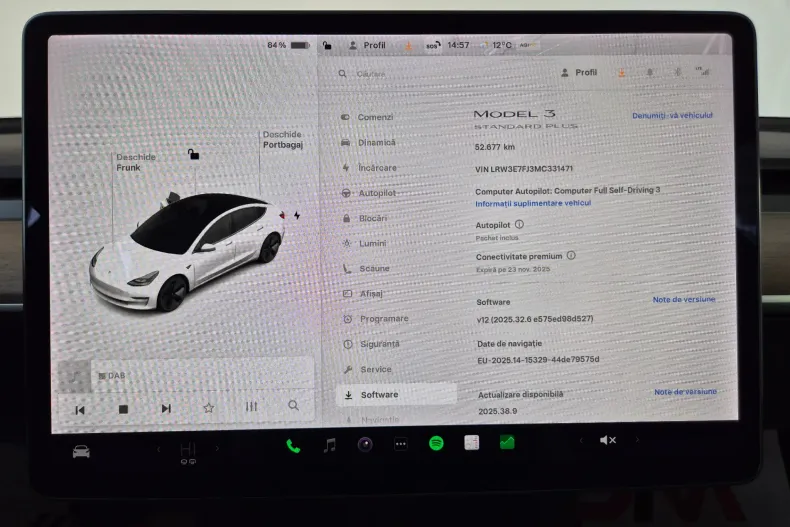The width and height of the screenshot is (790, 527).
Task: Tap info icon beside Conectivitate premium
Action: point(571,255)
